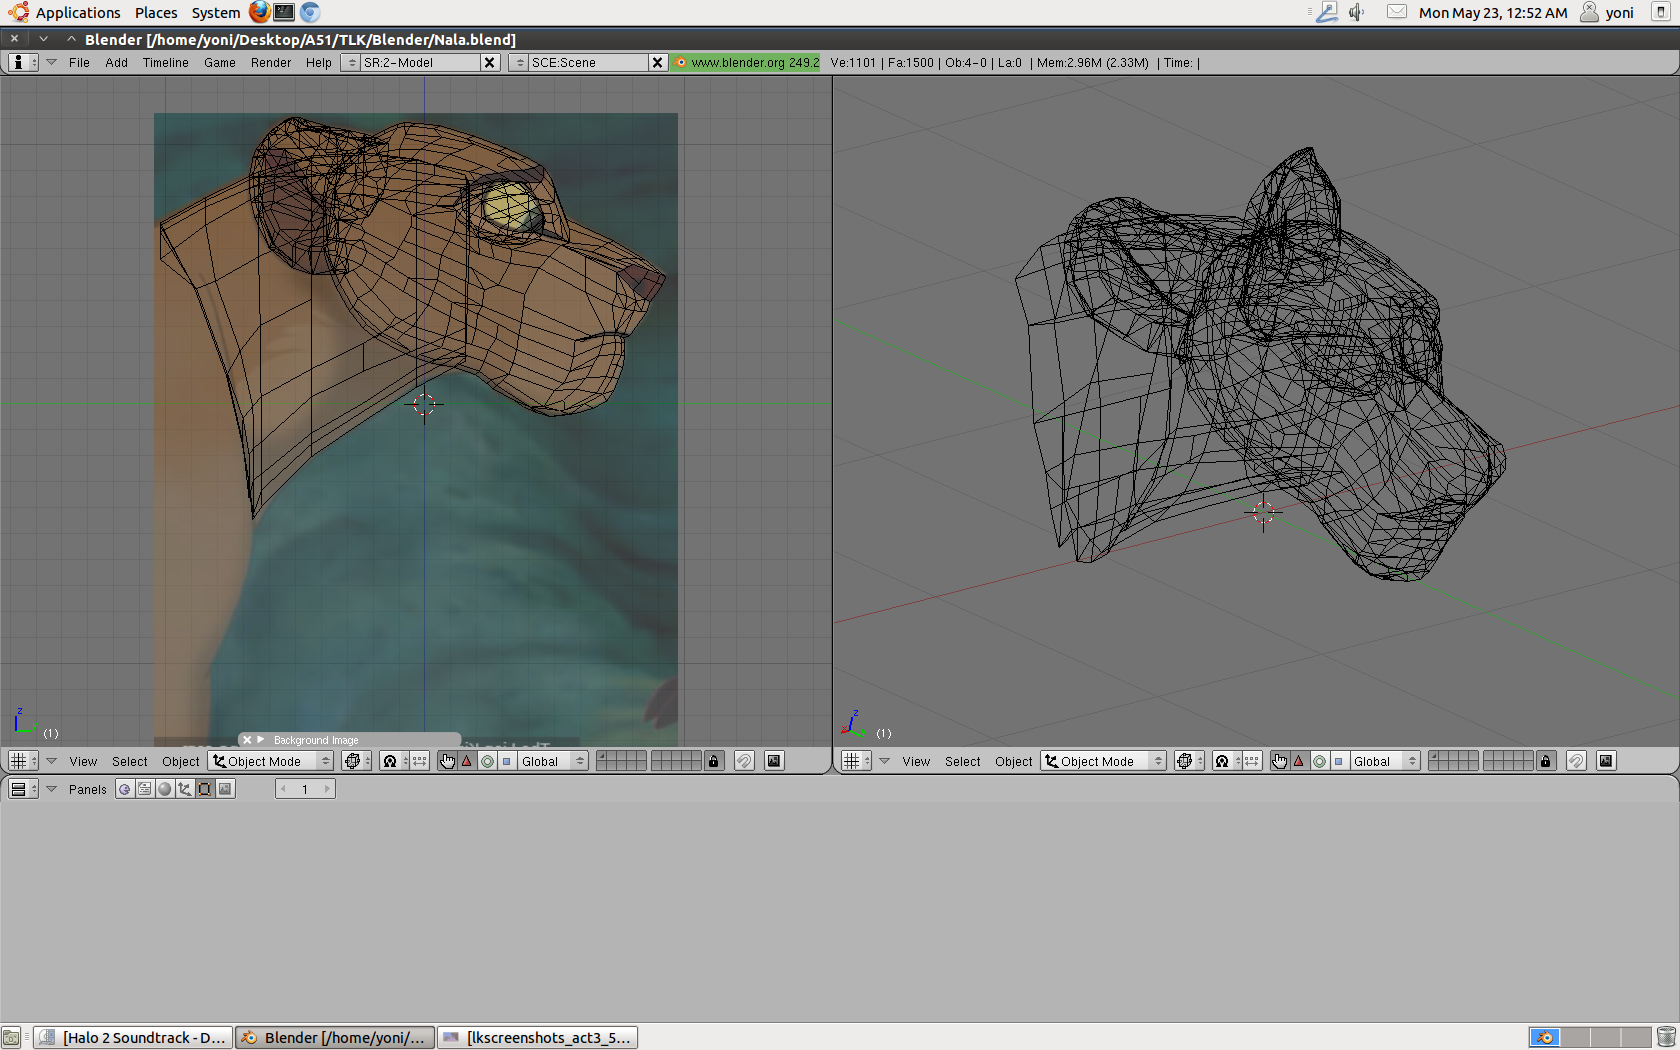Viewport: 1680px width, 1050px height.
Task: Click the Scene context icon in Panels
Action: [225, 789]
